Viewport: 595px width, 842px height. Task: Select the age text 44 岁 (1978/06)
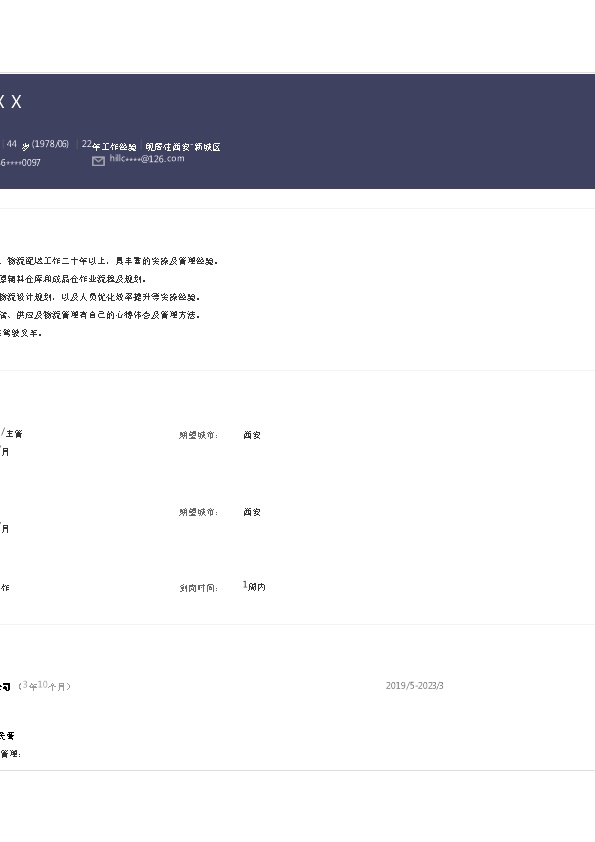pyautogui.click(x=38, y=144)
